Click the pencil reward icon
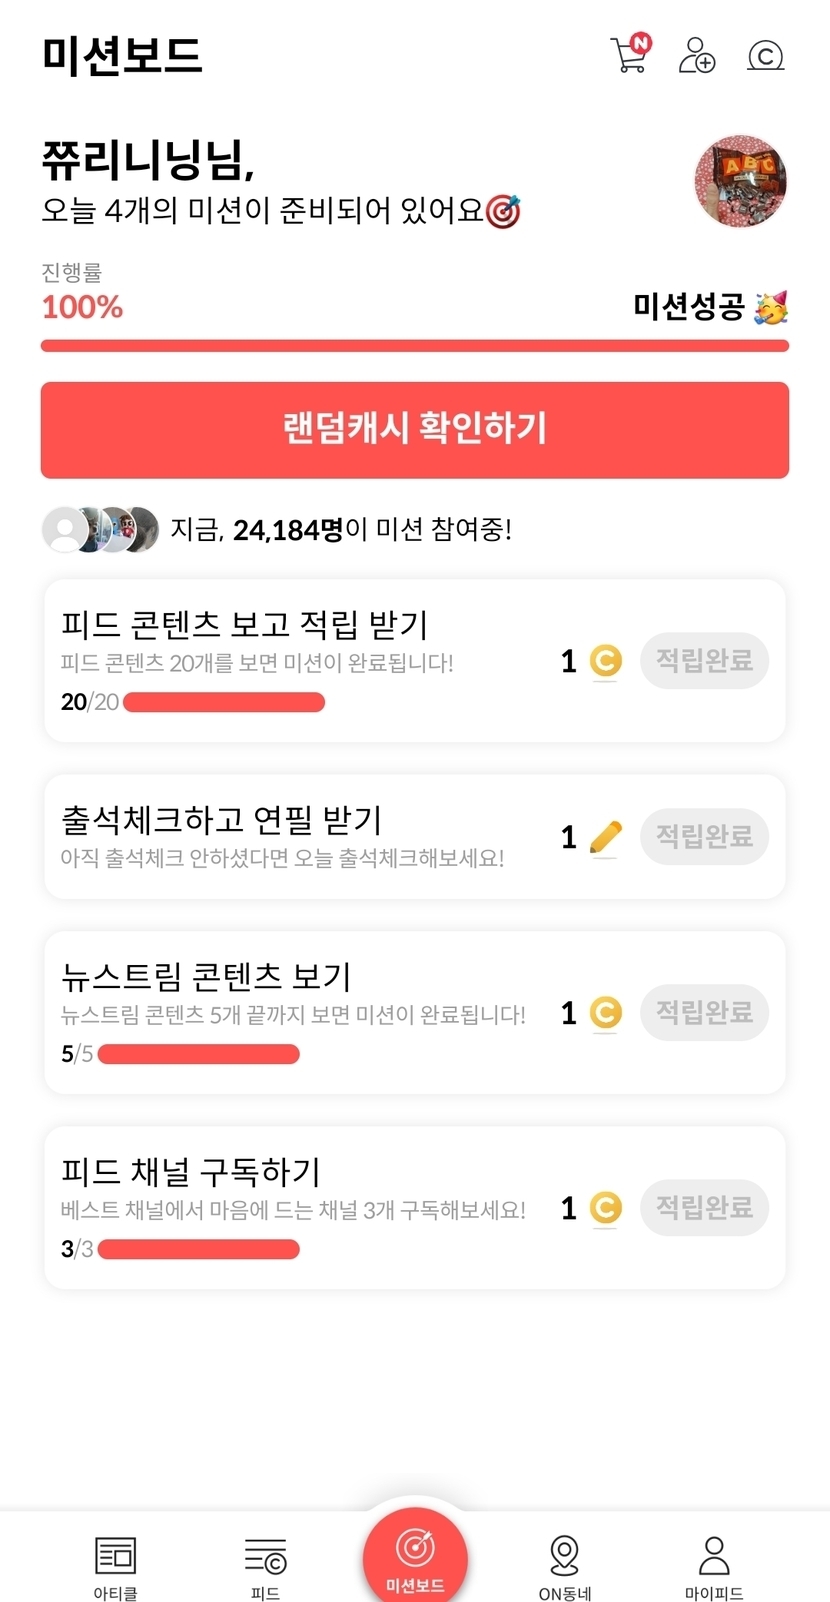The width and height of the screenshot is (830, 1602). tap(605, 837)
